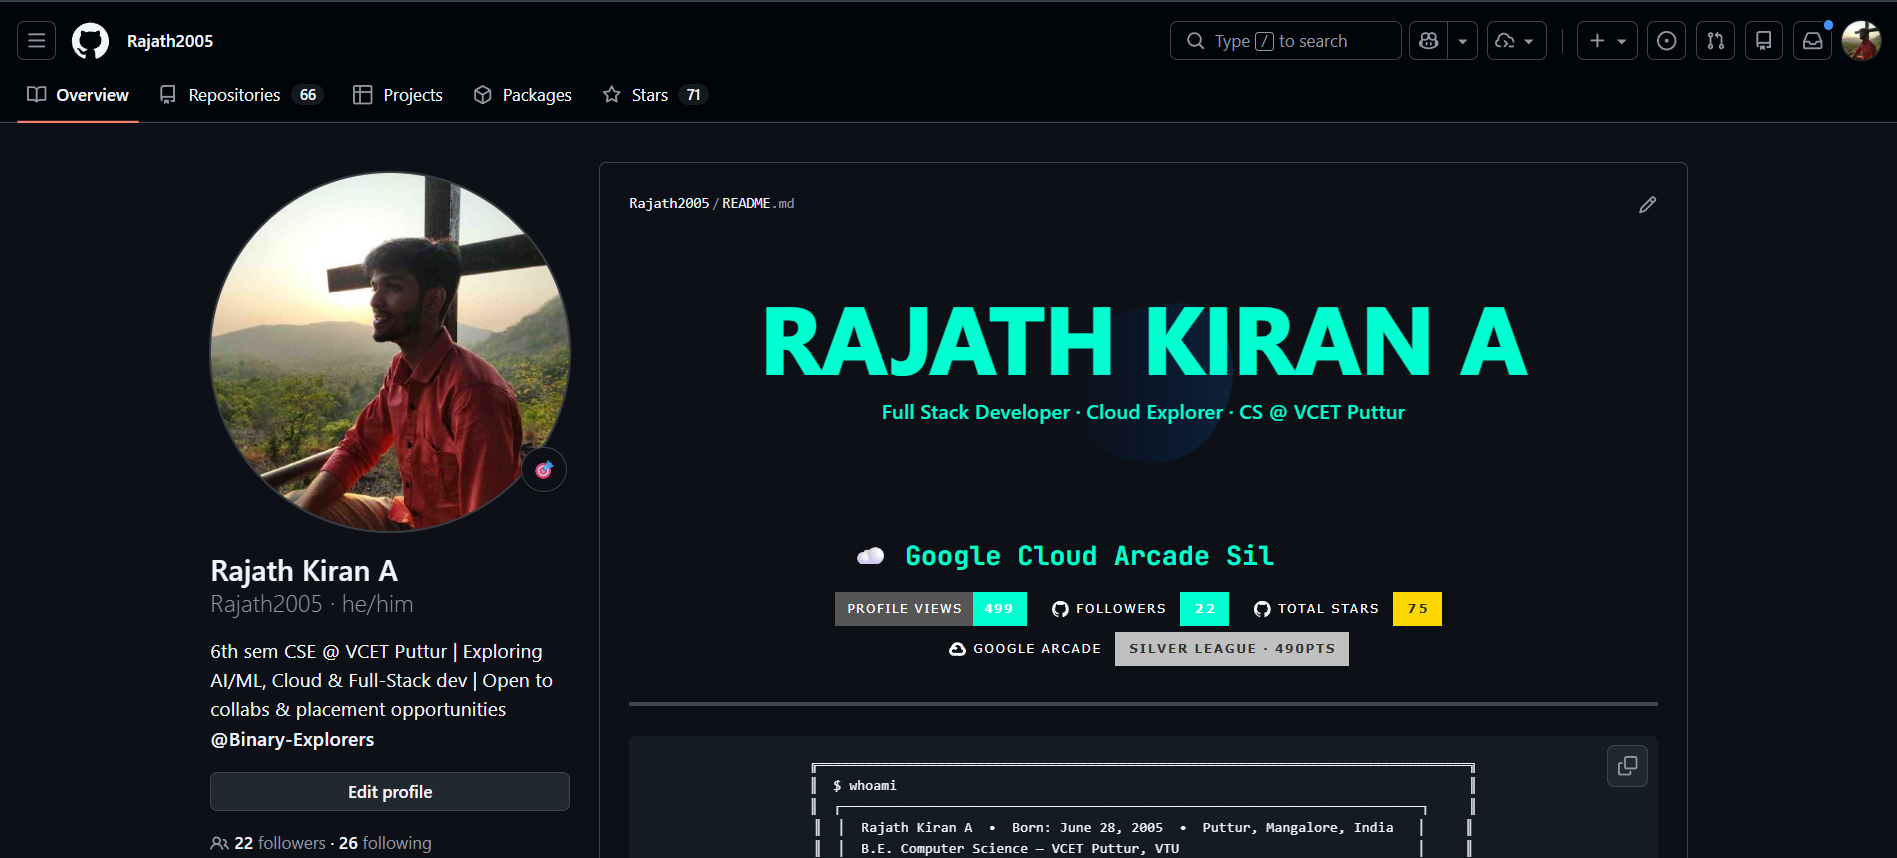The image size is (1897, 858).
Task: Open Pull requests header icon
Action: (x=1715, y=41)
